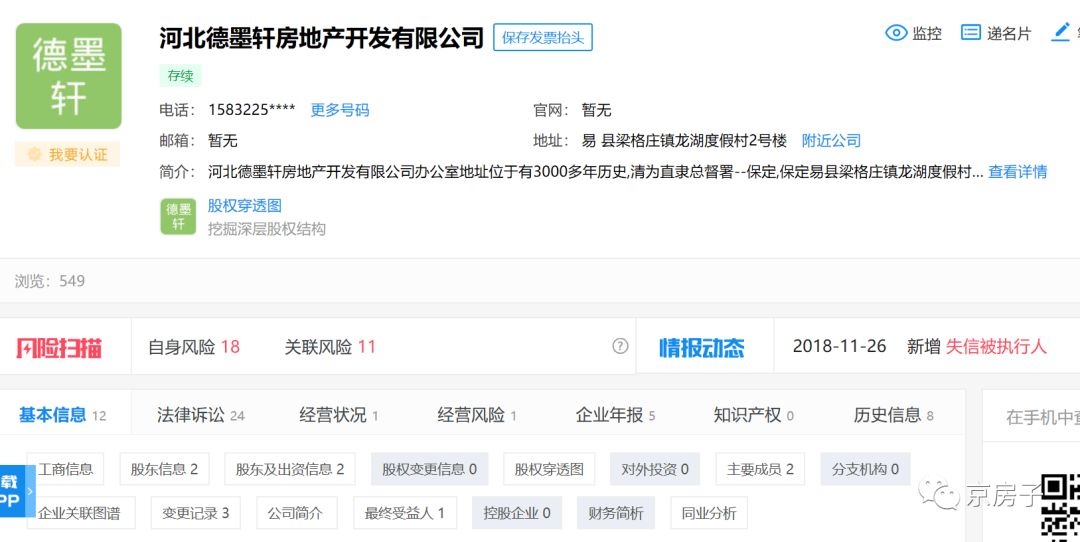This screenshot has width=1080, height=542.
Task: Open 附近公司 link
Action: point(831,141)
